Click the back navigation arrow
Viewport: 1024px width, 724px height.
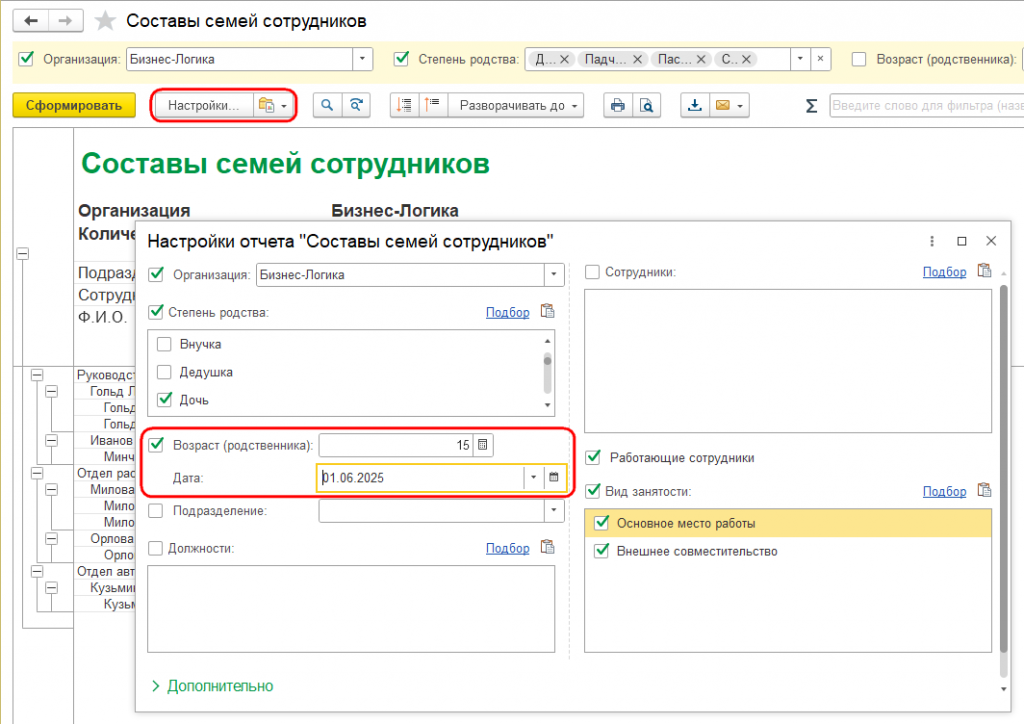pyautogui.click(x=31, y=21)
